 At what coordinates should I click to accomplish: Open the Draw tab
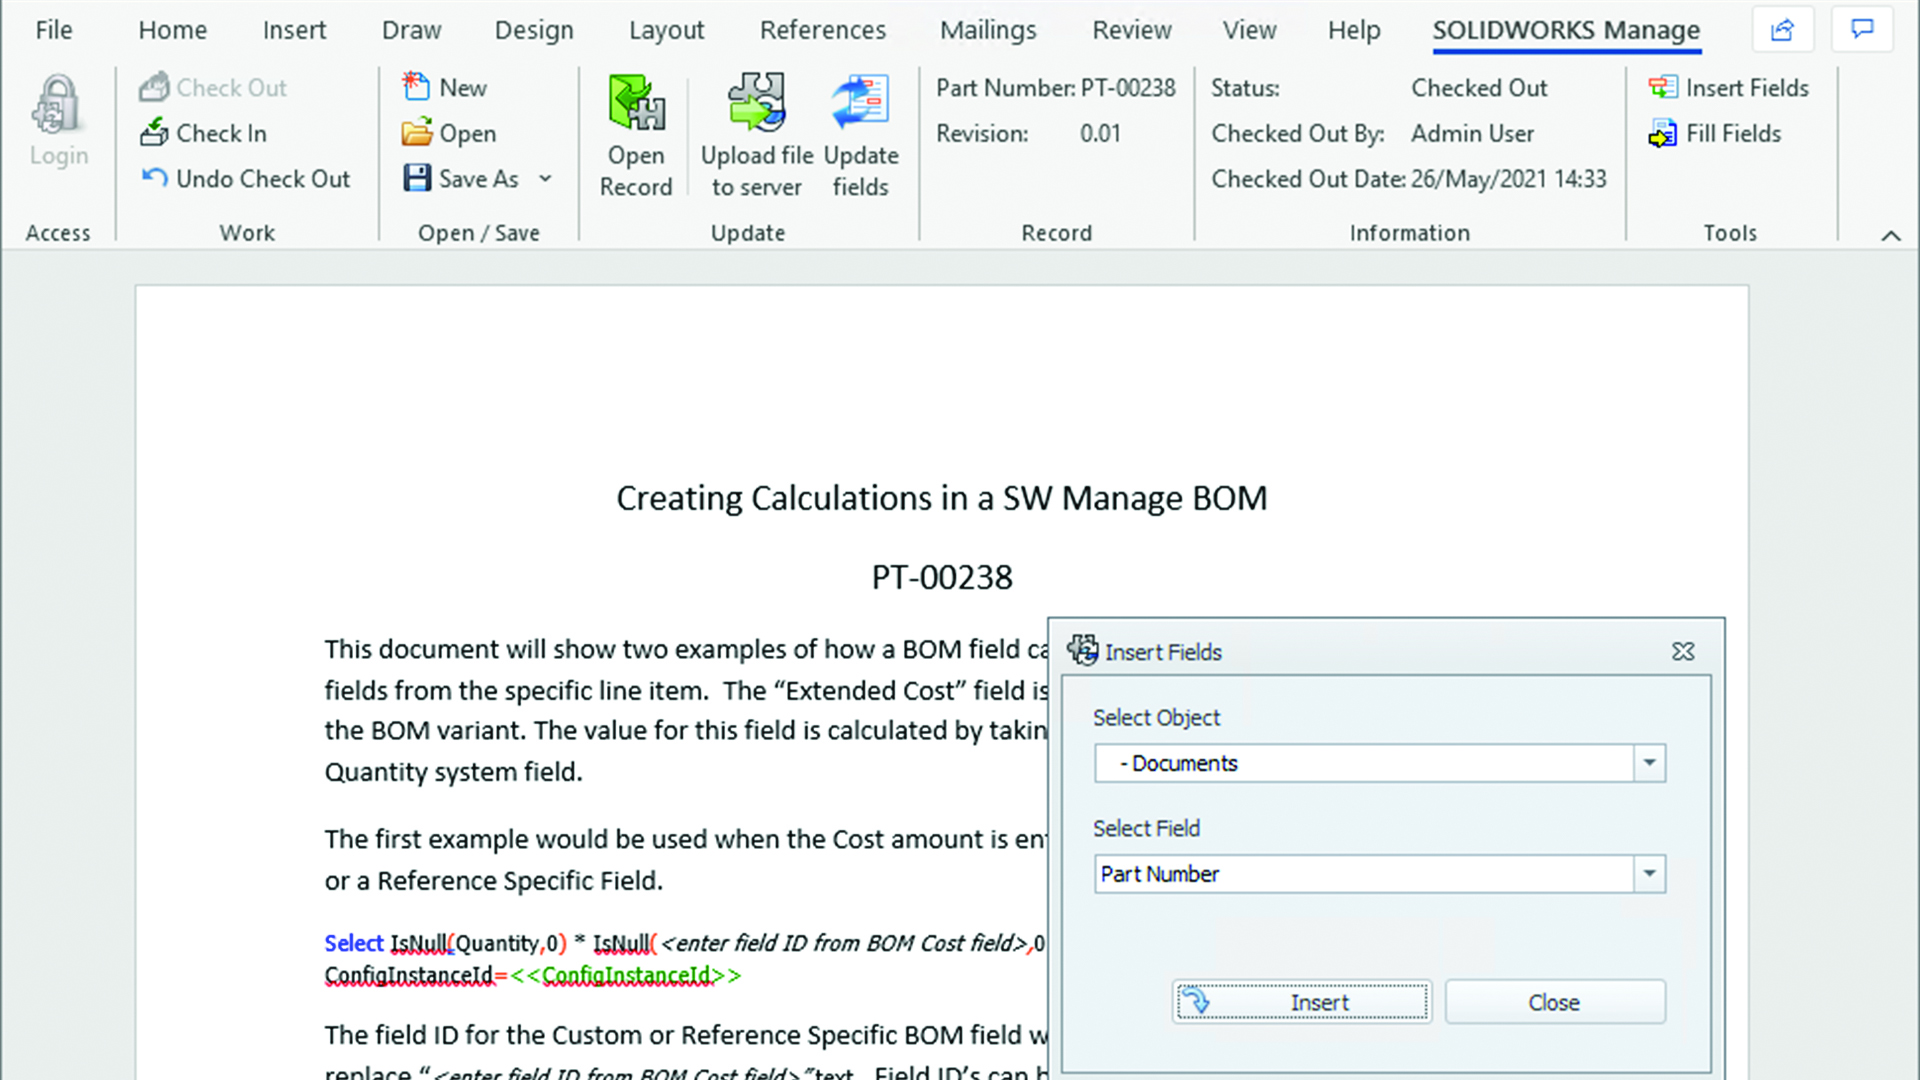tap(411, 30)
